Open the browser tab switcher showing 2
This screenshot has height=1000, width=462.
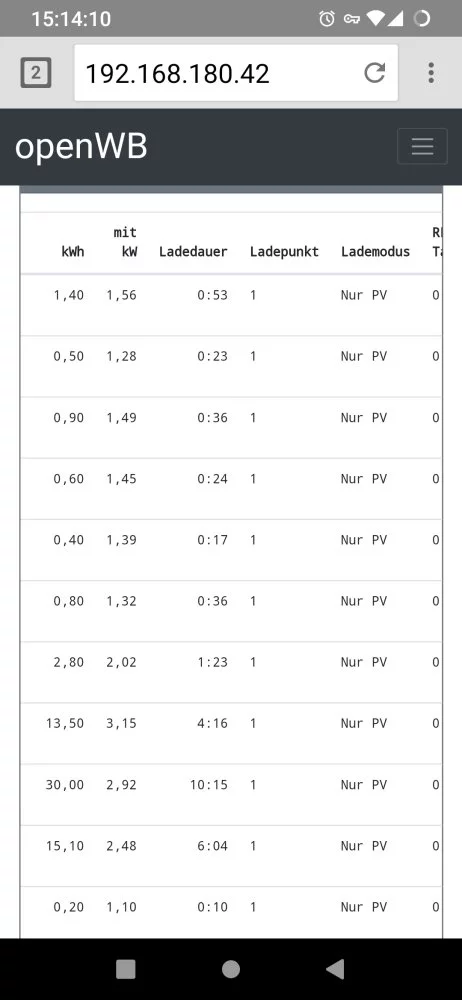coord(36,73)
